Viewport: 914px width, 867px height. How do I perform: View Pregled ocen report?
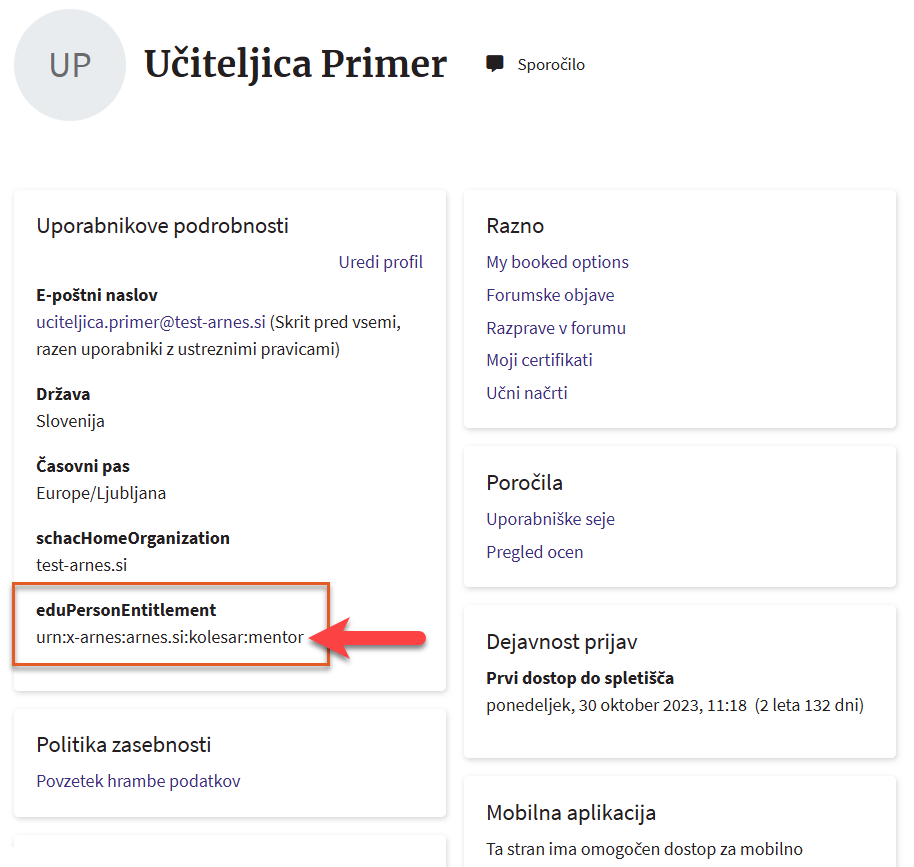[535, 552]
